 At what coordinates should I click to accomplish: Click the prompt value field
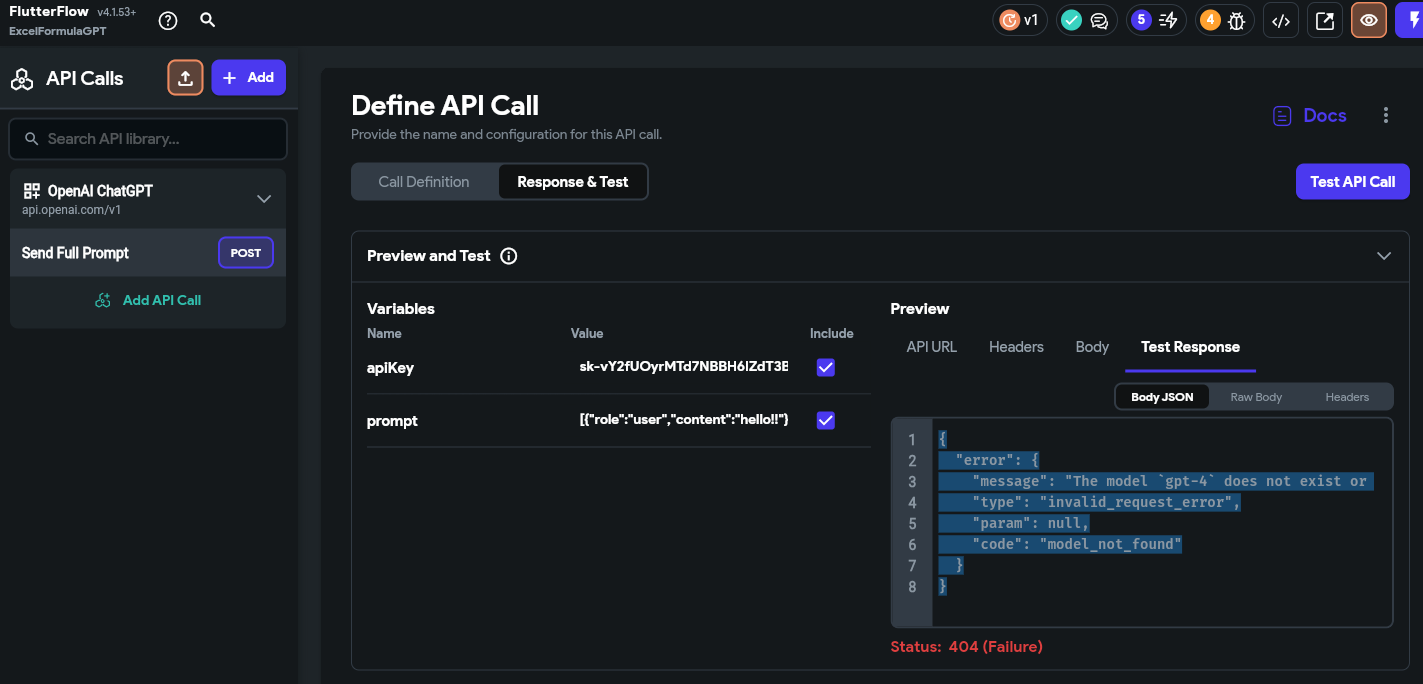tap(684, 420)
